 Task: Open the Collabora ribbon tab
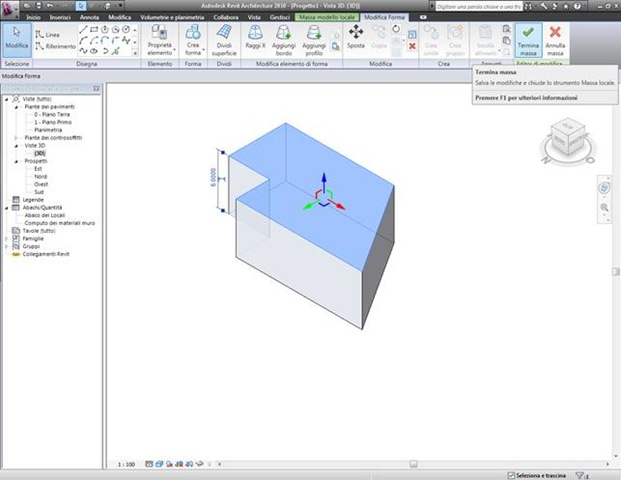(226, 17)
